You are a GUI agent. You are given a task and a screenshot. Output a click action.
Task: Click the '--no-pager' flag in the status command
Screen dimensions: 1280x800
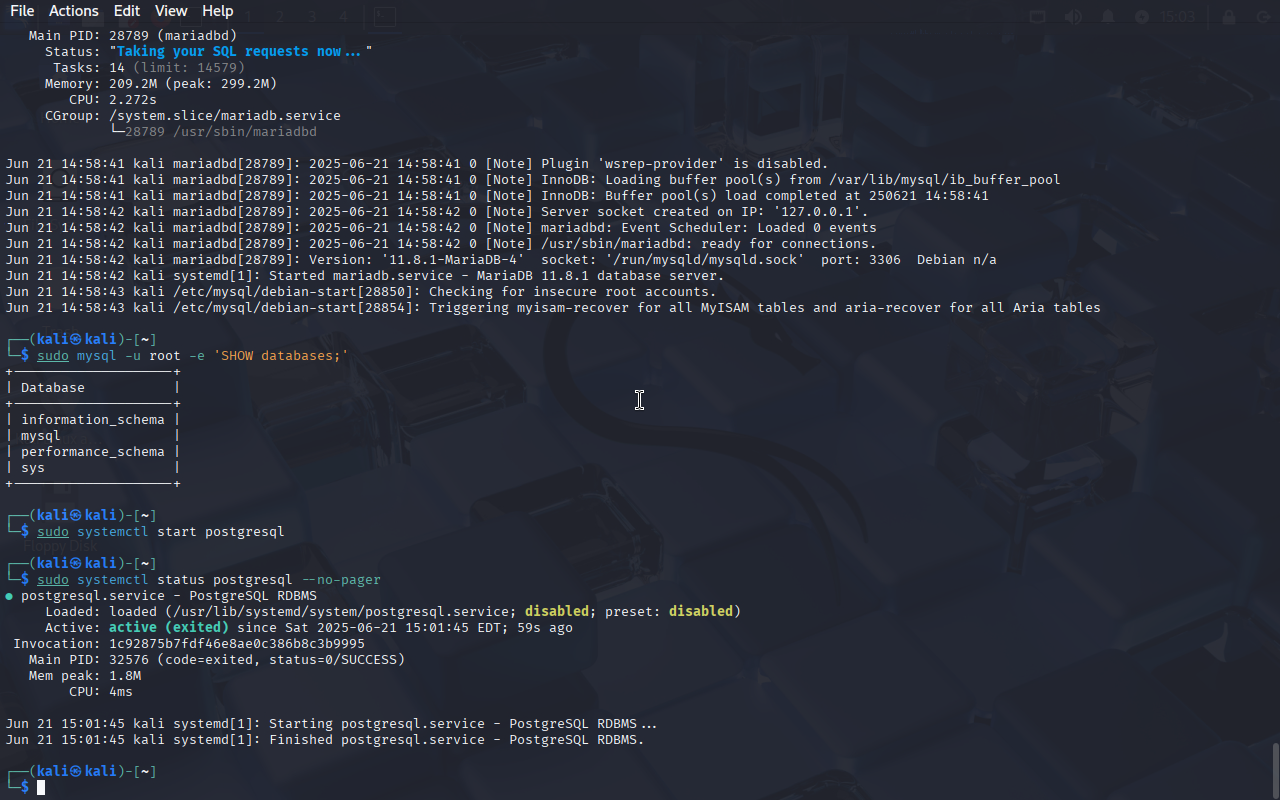coord(341,580)
